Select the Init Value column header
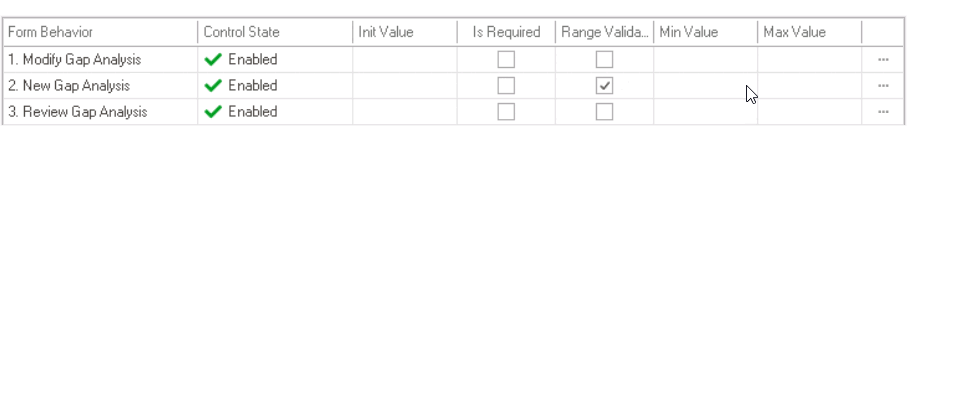 pos(404,32)
